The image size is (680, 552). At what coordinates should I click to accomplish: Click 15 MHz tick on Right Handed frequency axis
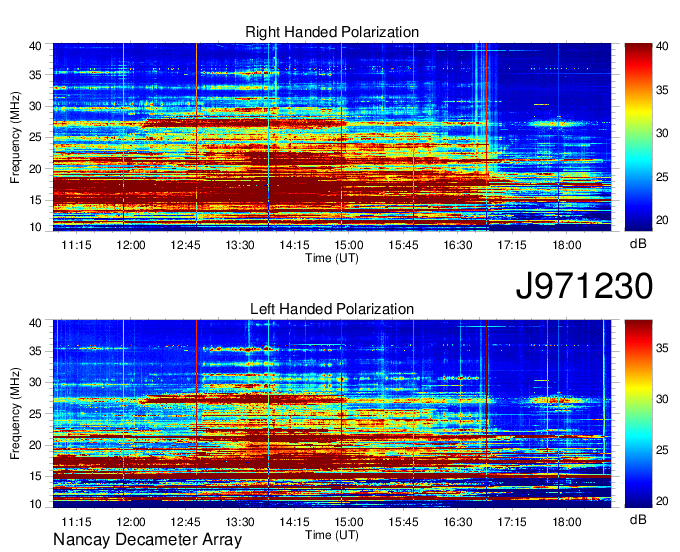(35, 200)
